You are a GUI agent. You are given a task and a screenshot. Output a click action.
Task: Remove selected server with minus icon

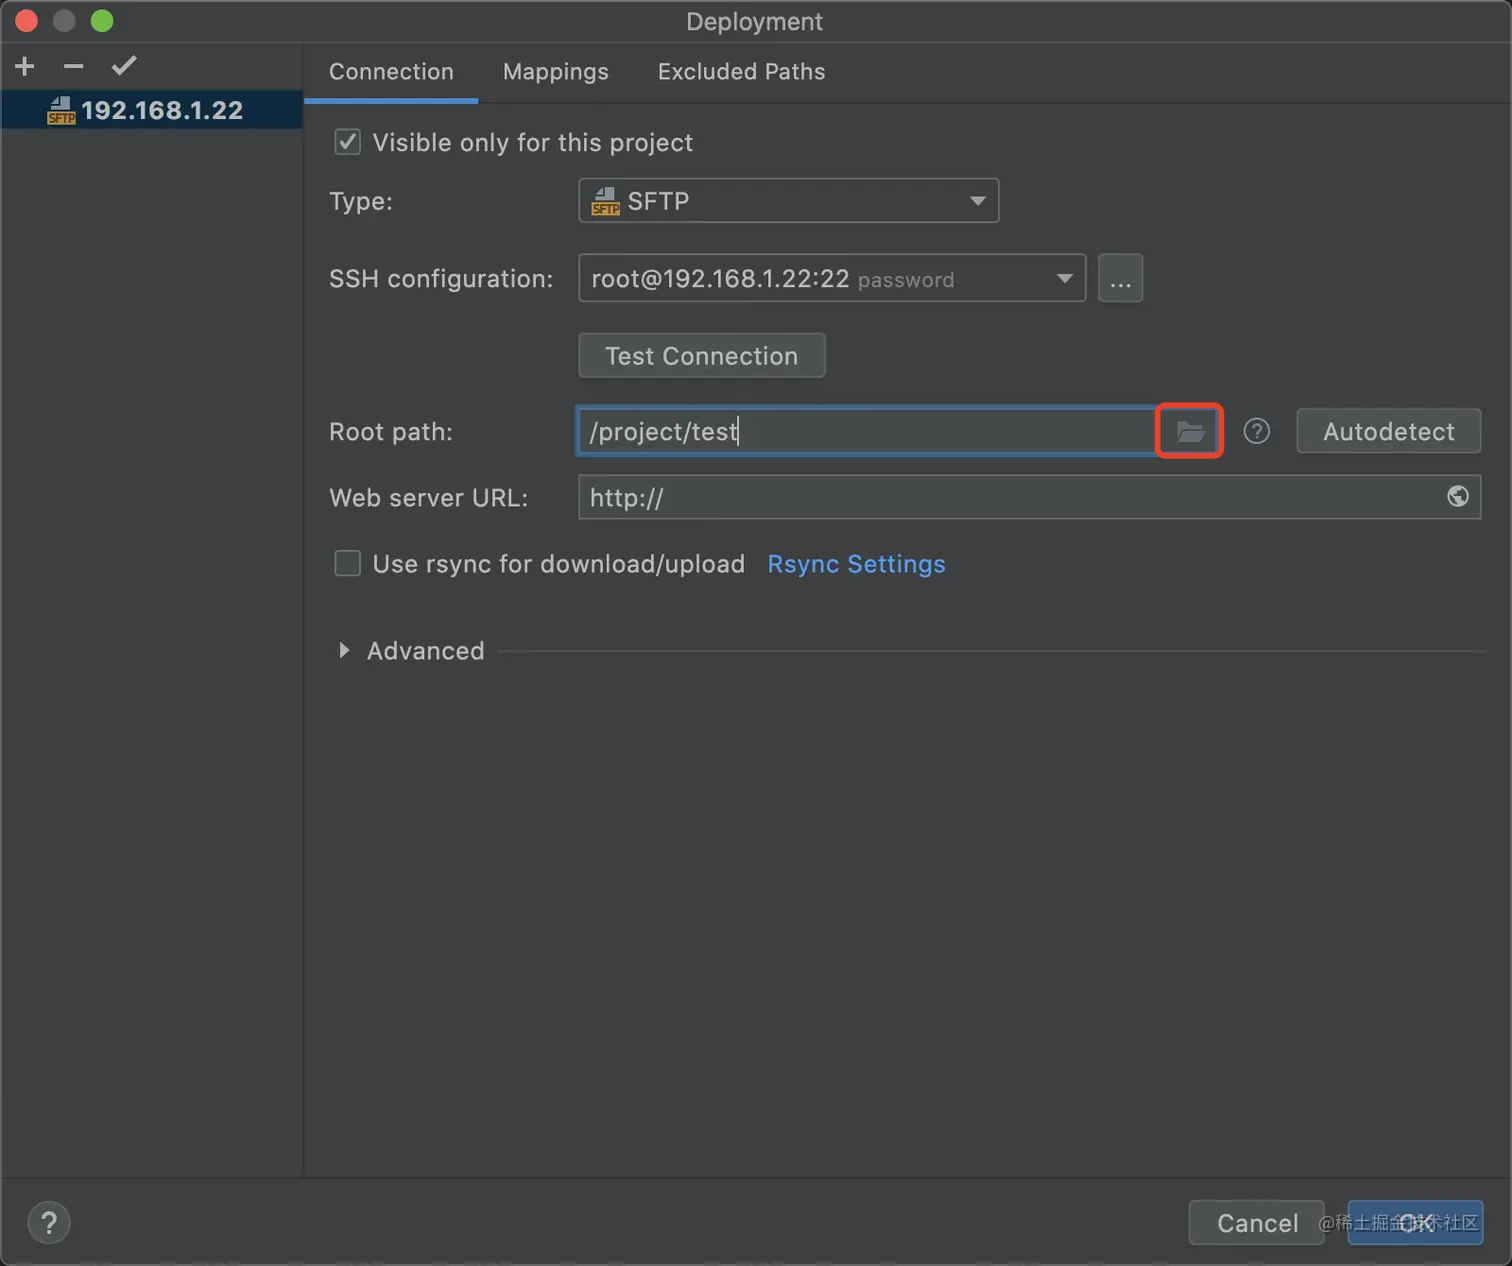[73, 67]
